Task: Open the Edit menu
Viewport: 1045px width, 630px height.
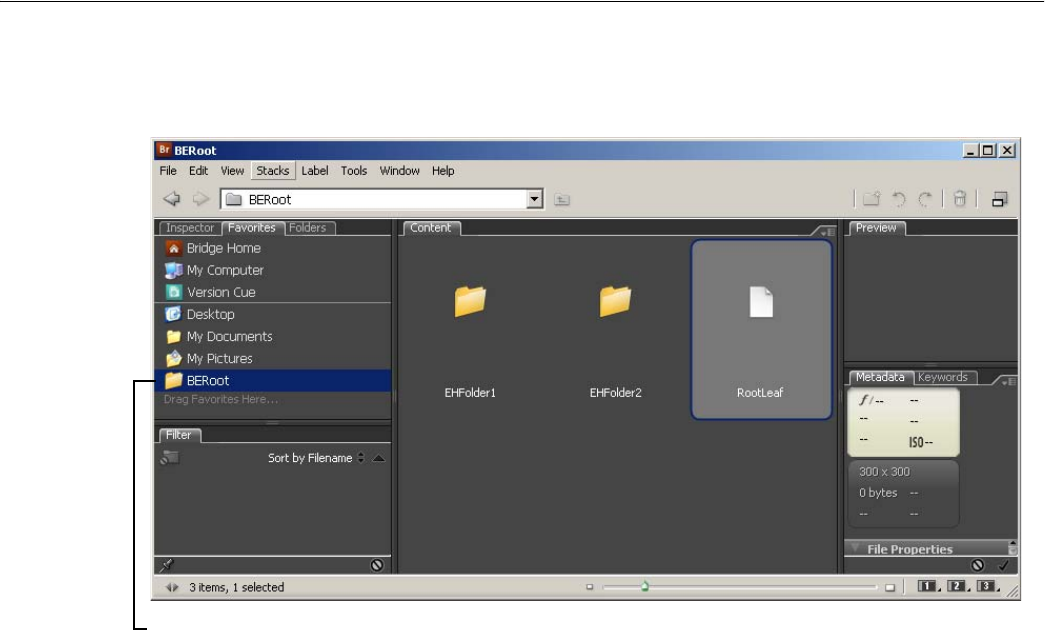Action: pyautogui.click(x=199, y=171)
